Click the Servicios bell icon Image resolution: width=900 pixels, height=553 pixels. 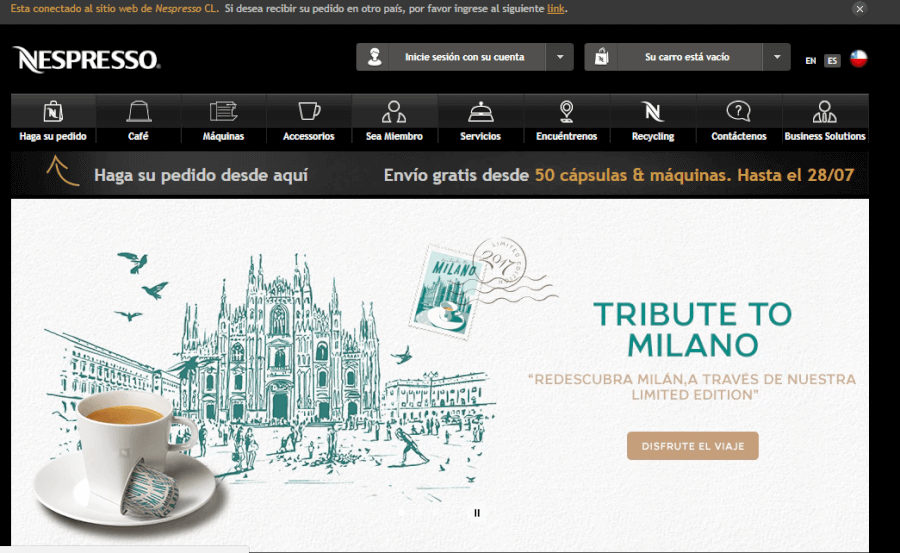point(480,111)
